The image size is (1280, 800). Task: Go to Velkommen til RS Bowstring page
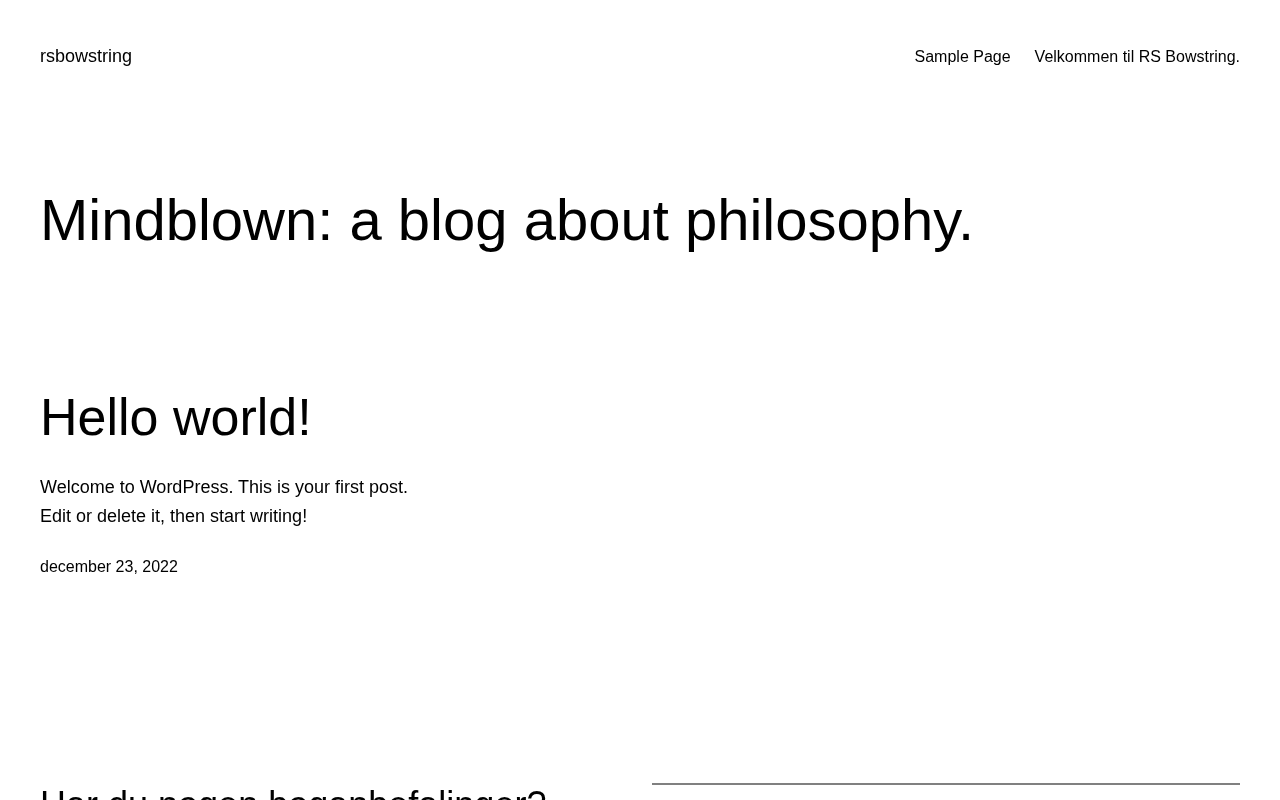[1136, 56]
